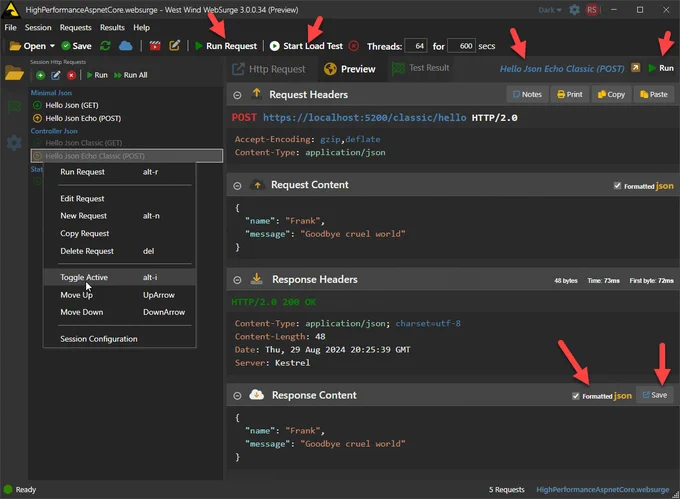Choose Move Down in context menu
Viewport: 680px width, 499px height.
click(119, 312)
